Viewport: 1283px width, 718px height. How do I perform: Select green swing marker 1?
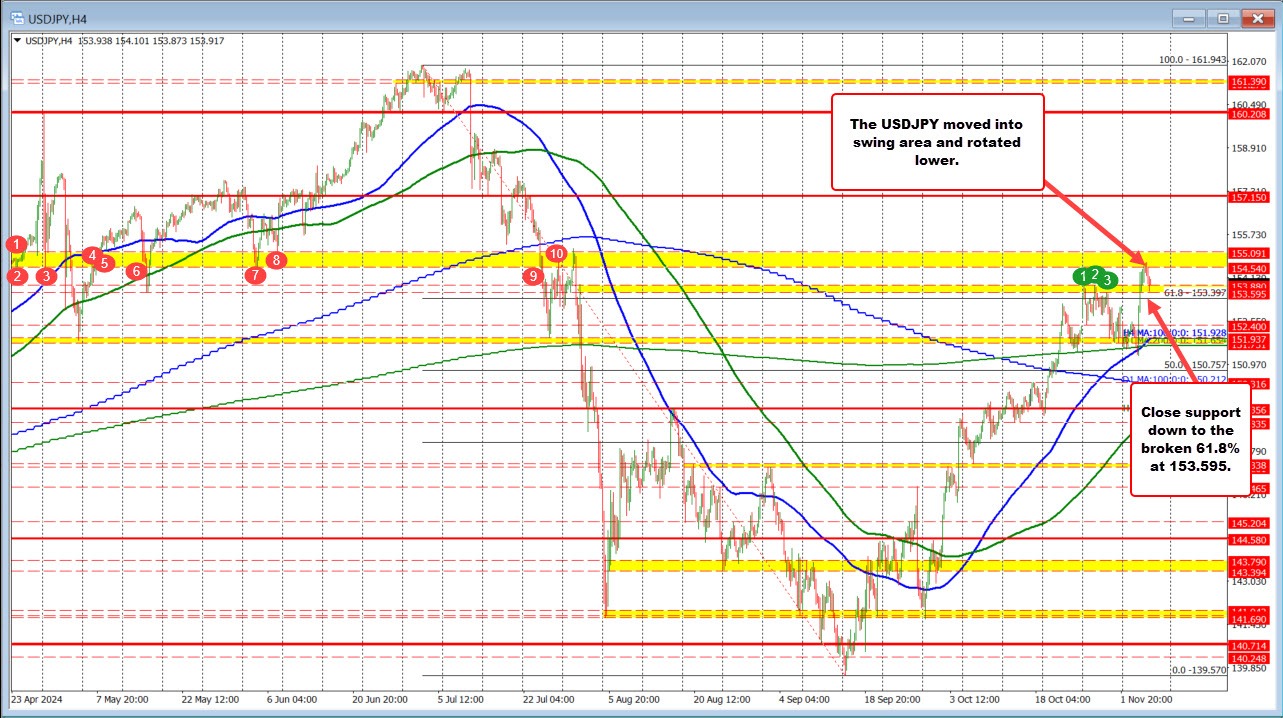pyautogui.click(x=1084, y=277)
